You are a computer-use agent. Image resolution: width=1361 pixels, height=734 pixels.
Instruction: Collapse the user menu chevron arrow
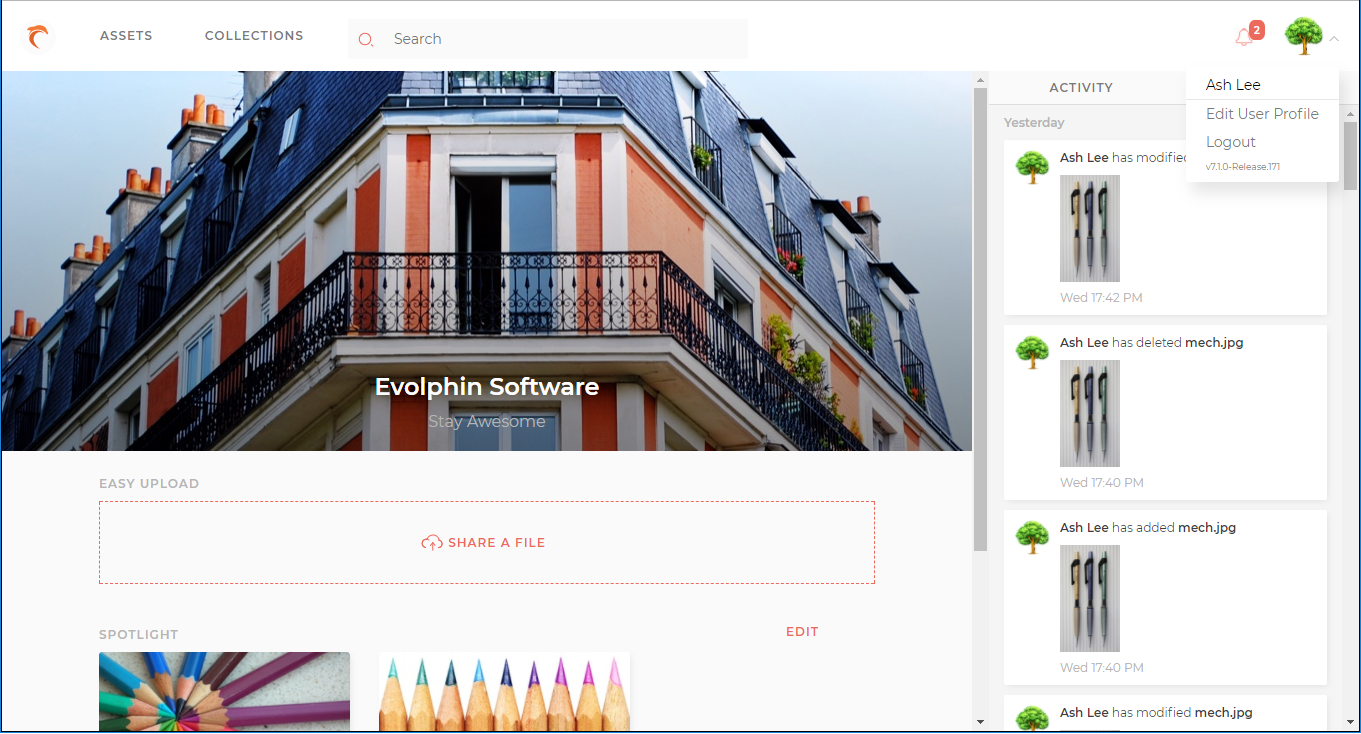coord(1334,39)
